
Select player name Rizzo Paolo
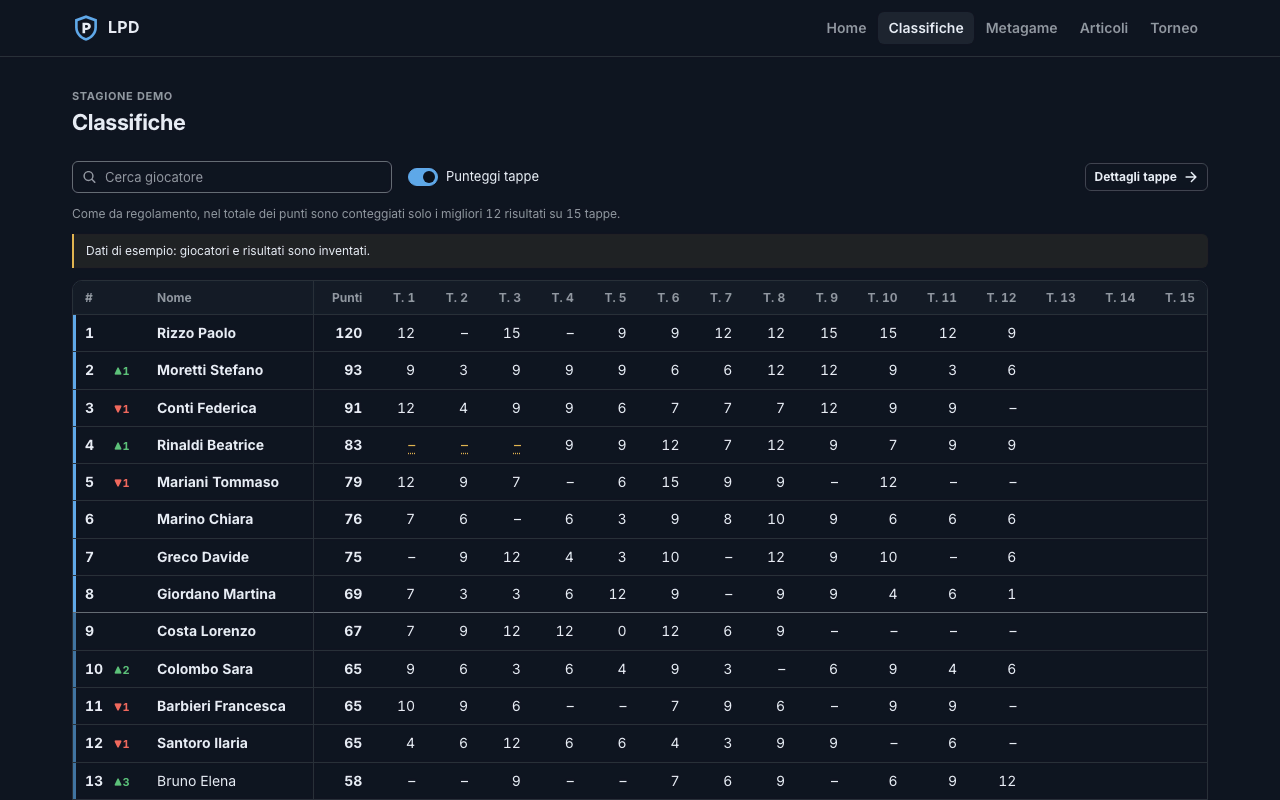pos(196,333)
